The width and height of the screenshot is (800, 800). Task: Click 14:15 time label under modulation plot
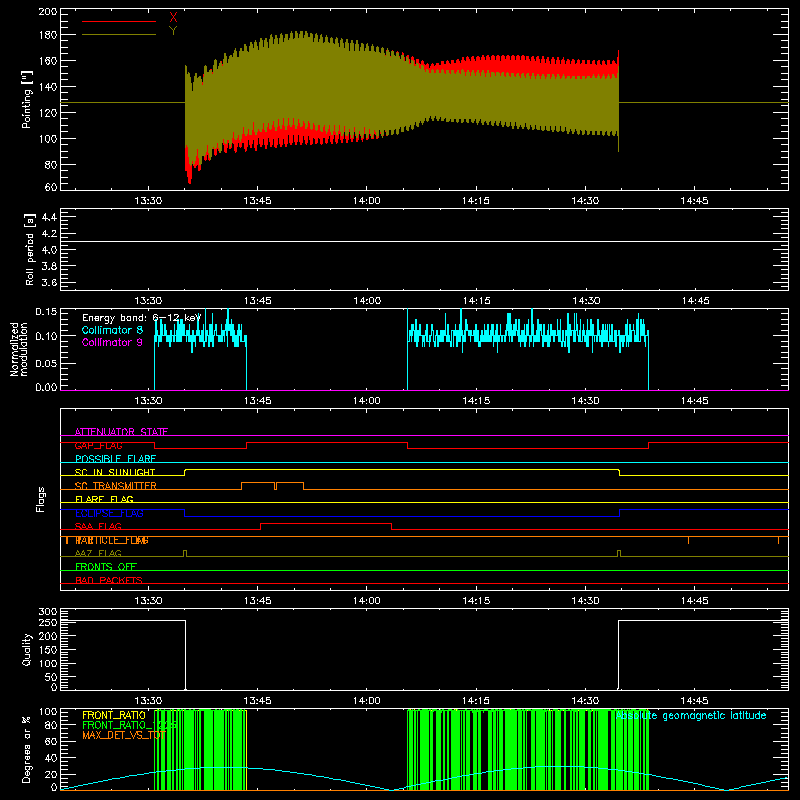[476, 401]
